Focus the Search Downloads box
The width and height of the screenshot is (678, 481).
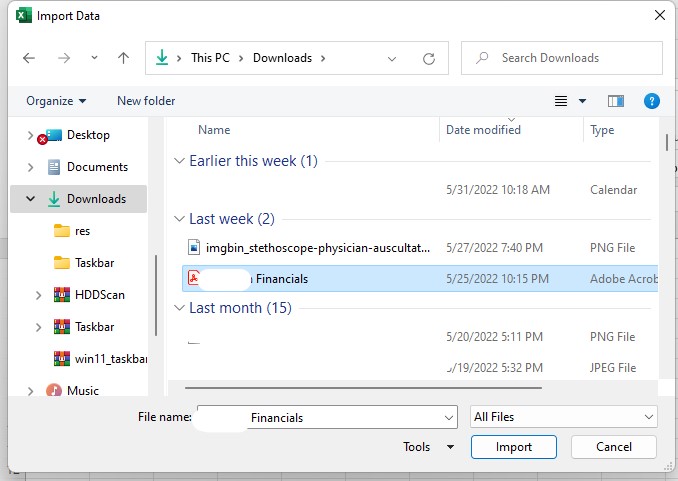562,58
